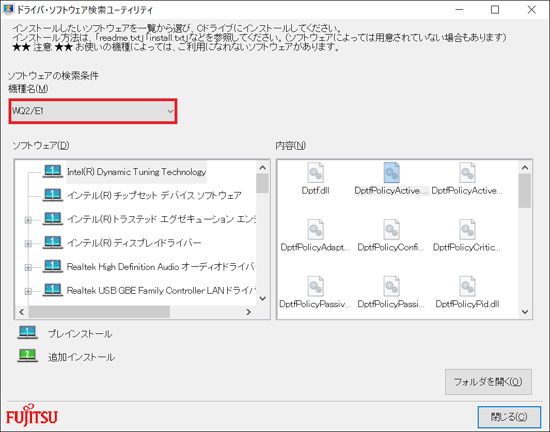This screenshot has height=432, width=550.
Task: Select the DptfPolicyPassiv file icon
Action: (315, 286)
